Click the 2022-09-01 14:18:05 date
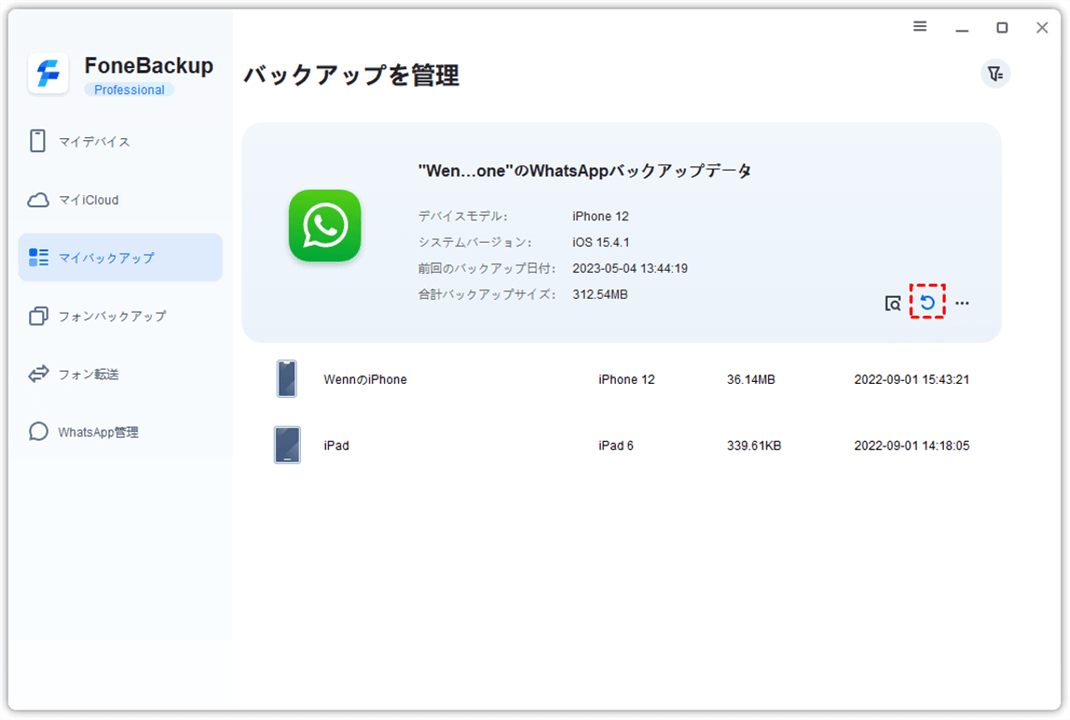 coord(912,446)
